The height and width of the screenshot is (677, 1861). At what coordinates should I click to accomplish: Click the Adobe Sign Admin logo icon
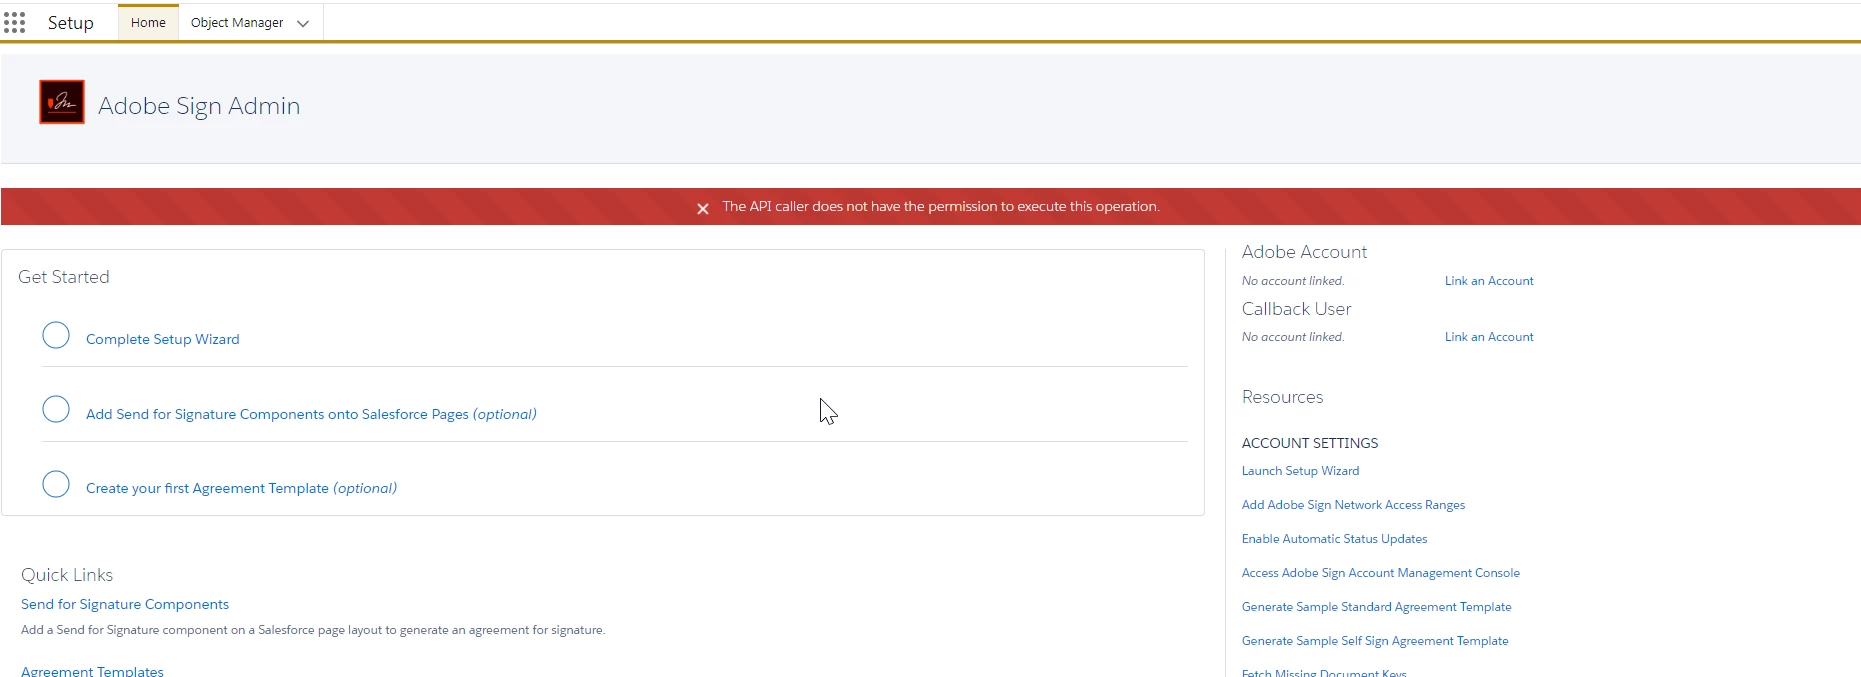coord(62,102)
